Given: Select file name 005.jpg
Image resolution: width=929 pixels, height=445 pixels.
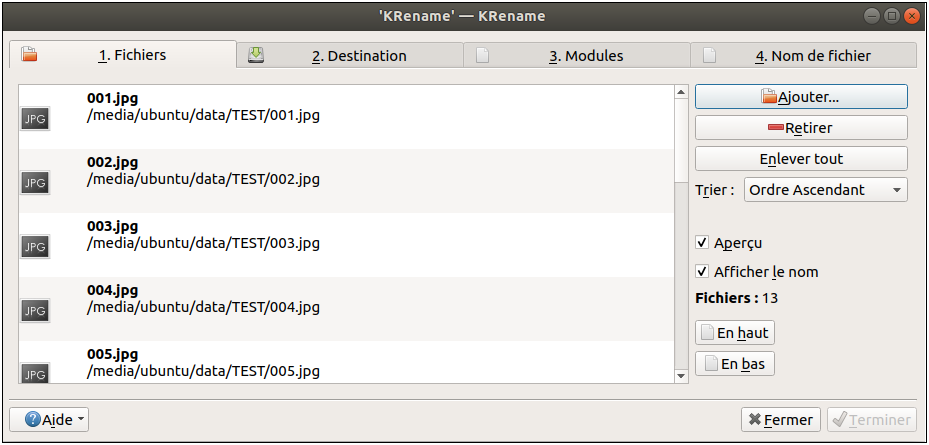Looking at the screenshot, I should click(113, 354).
